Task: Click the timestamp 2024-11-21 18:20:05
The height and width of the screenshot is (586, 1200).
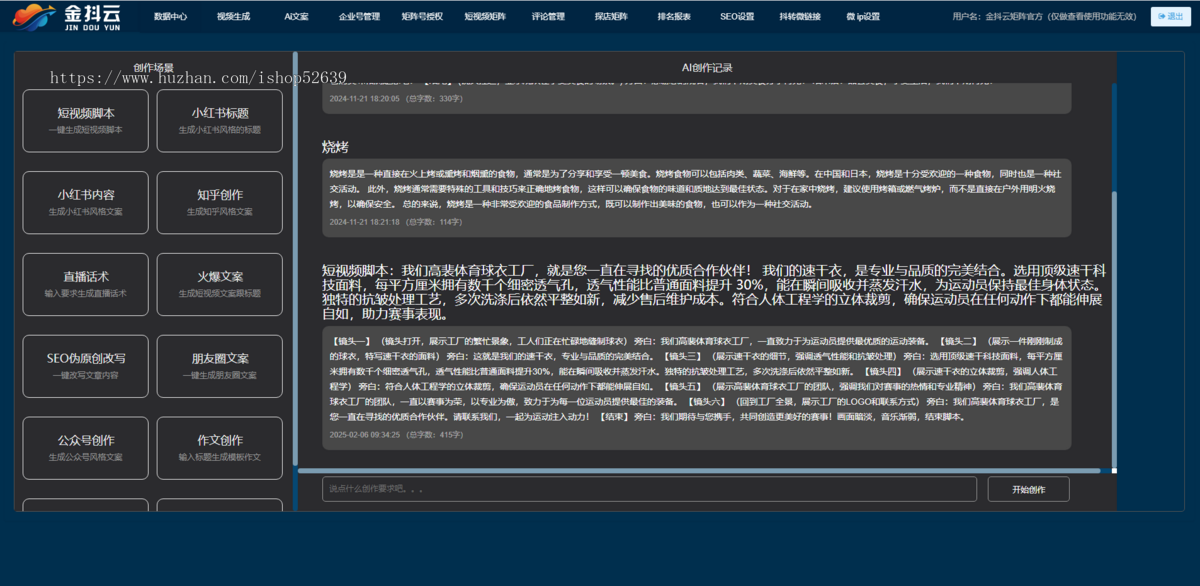Action: click(364, 99)
